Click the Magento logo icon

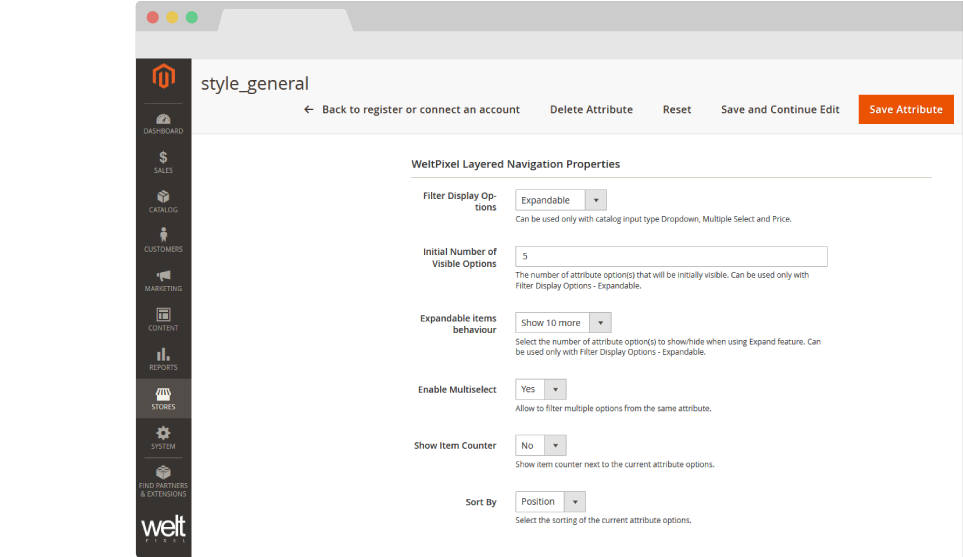click(x=163, y=77)
